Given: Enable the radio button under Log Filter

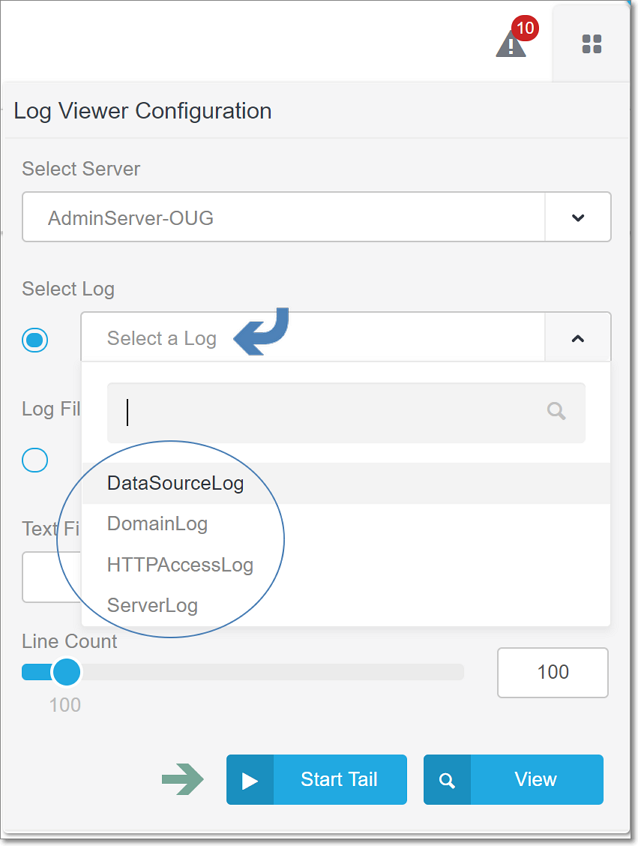Looking at the screenshot, I should pyautogui.click(x=35, y=460).
